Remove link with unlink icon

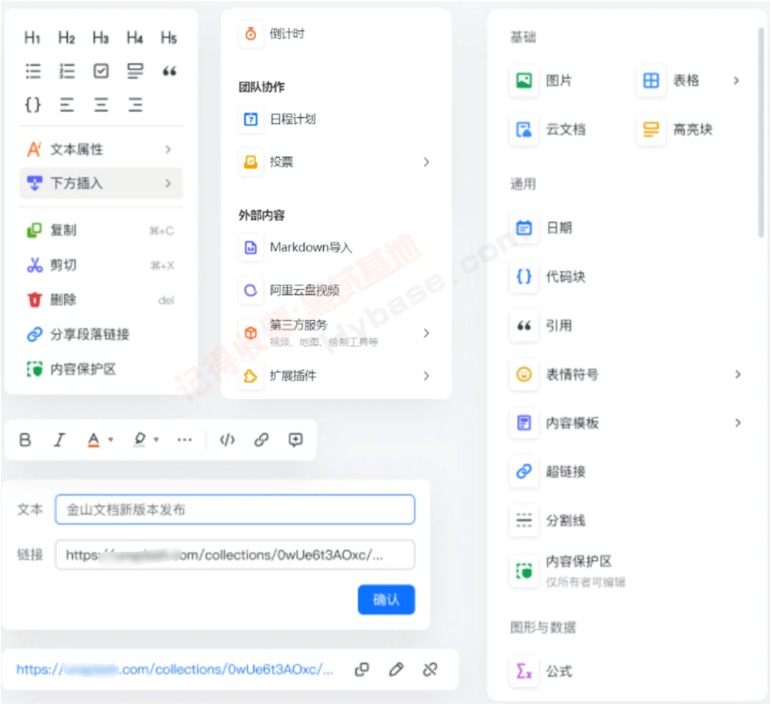[x=430, y=669]
